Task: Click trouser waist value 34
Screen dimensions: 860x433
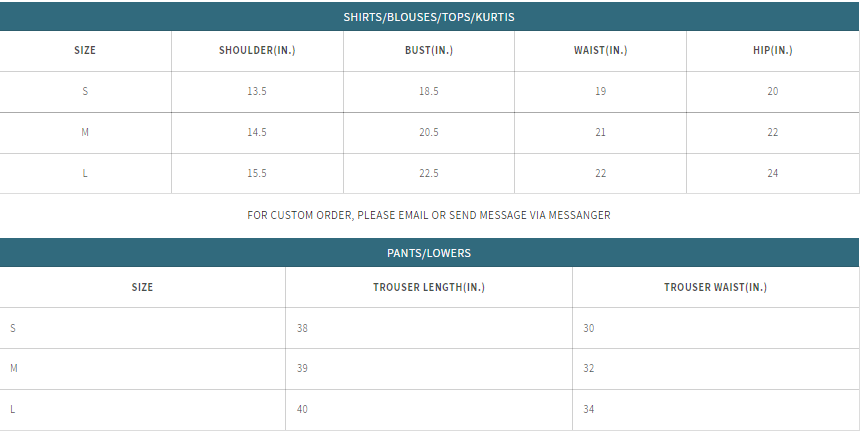Action: point(589,410)
